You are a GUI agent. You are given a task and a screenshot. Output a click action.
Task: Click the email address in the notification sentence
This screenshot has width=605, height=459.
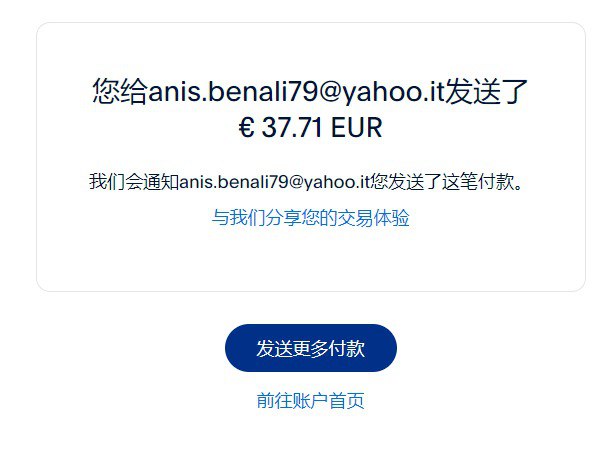pyautogui.click(x=275, y=181)
